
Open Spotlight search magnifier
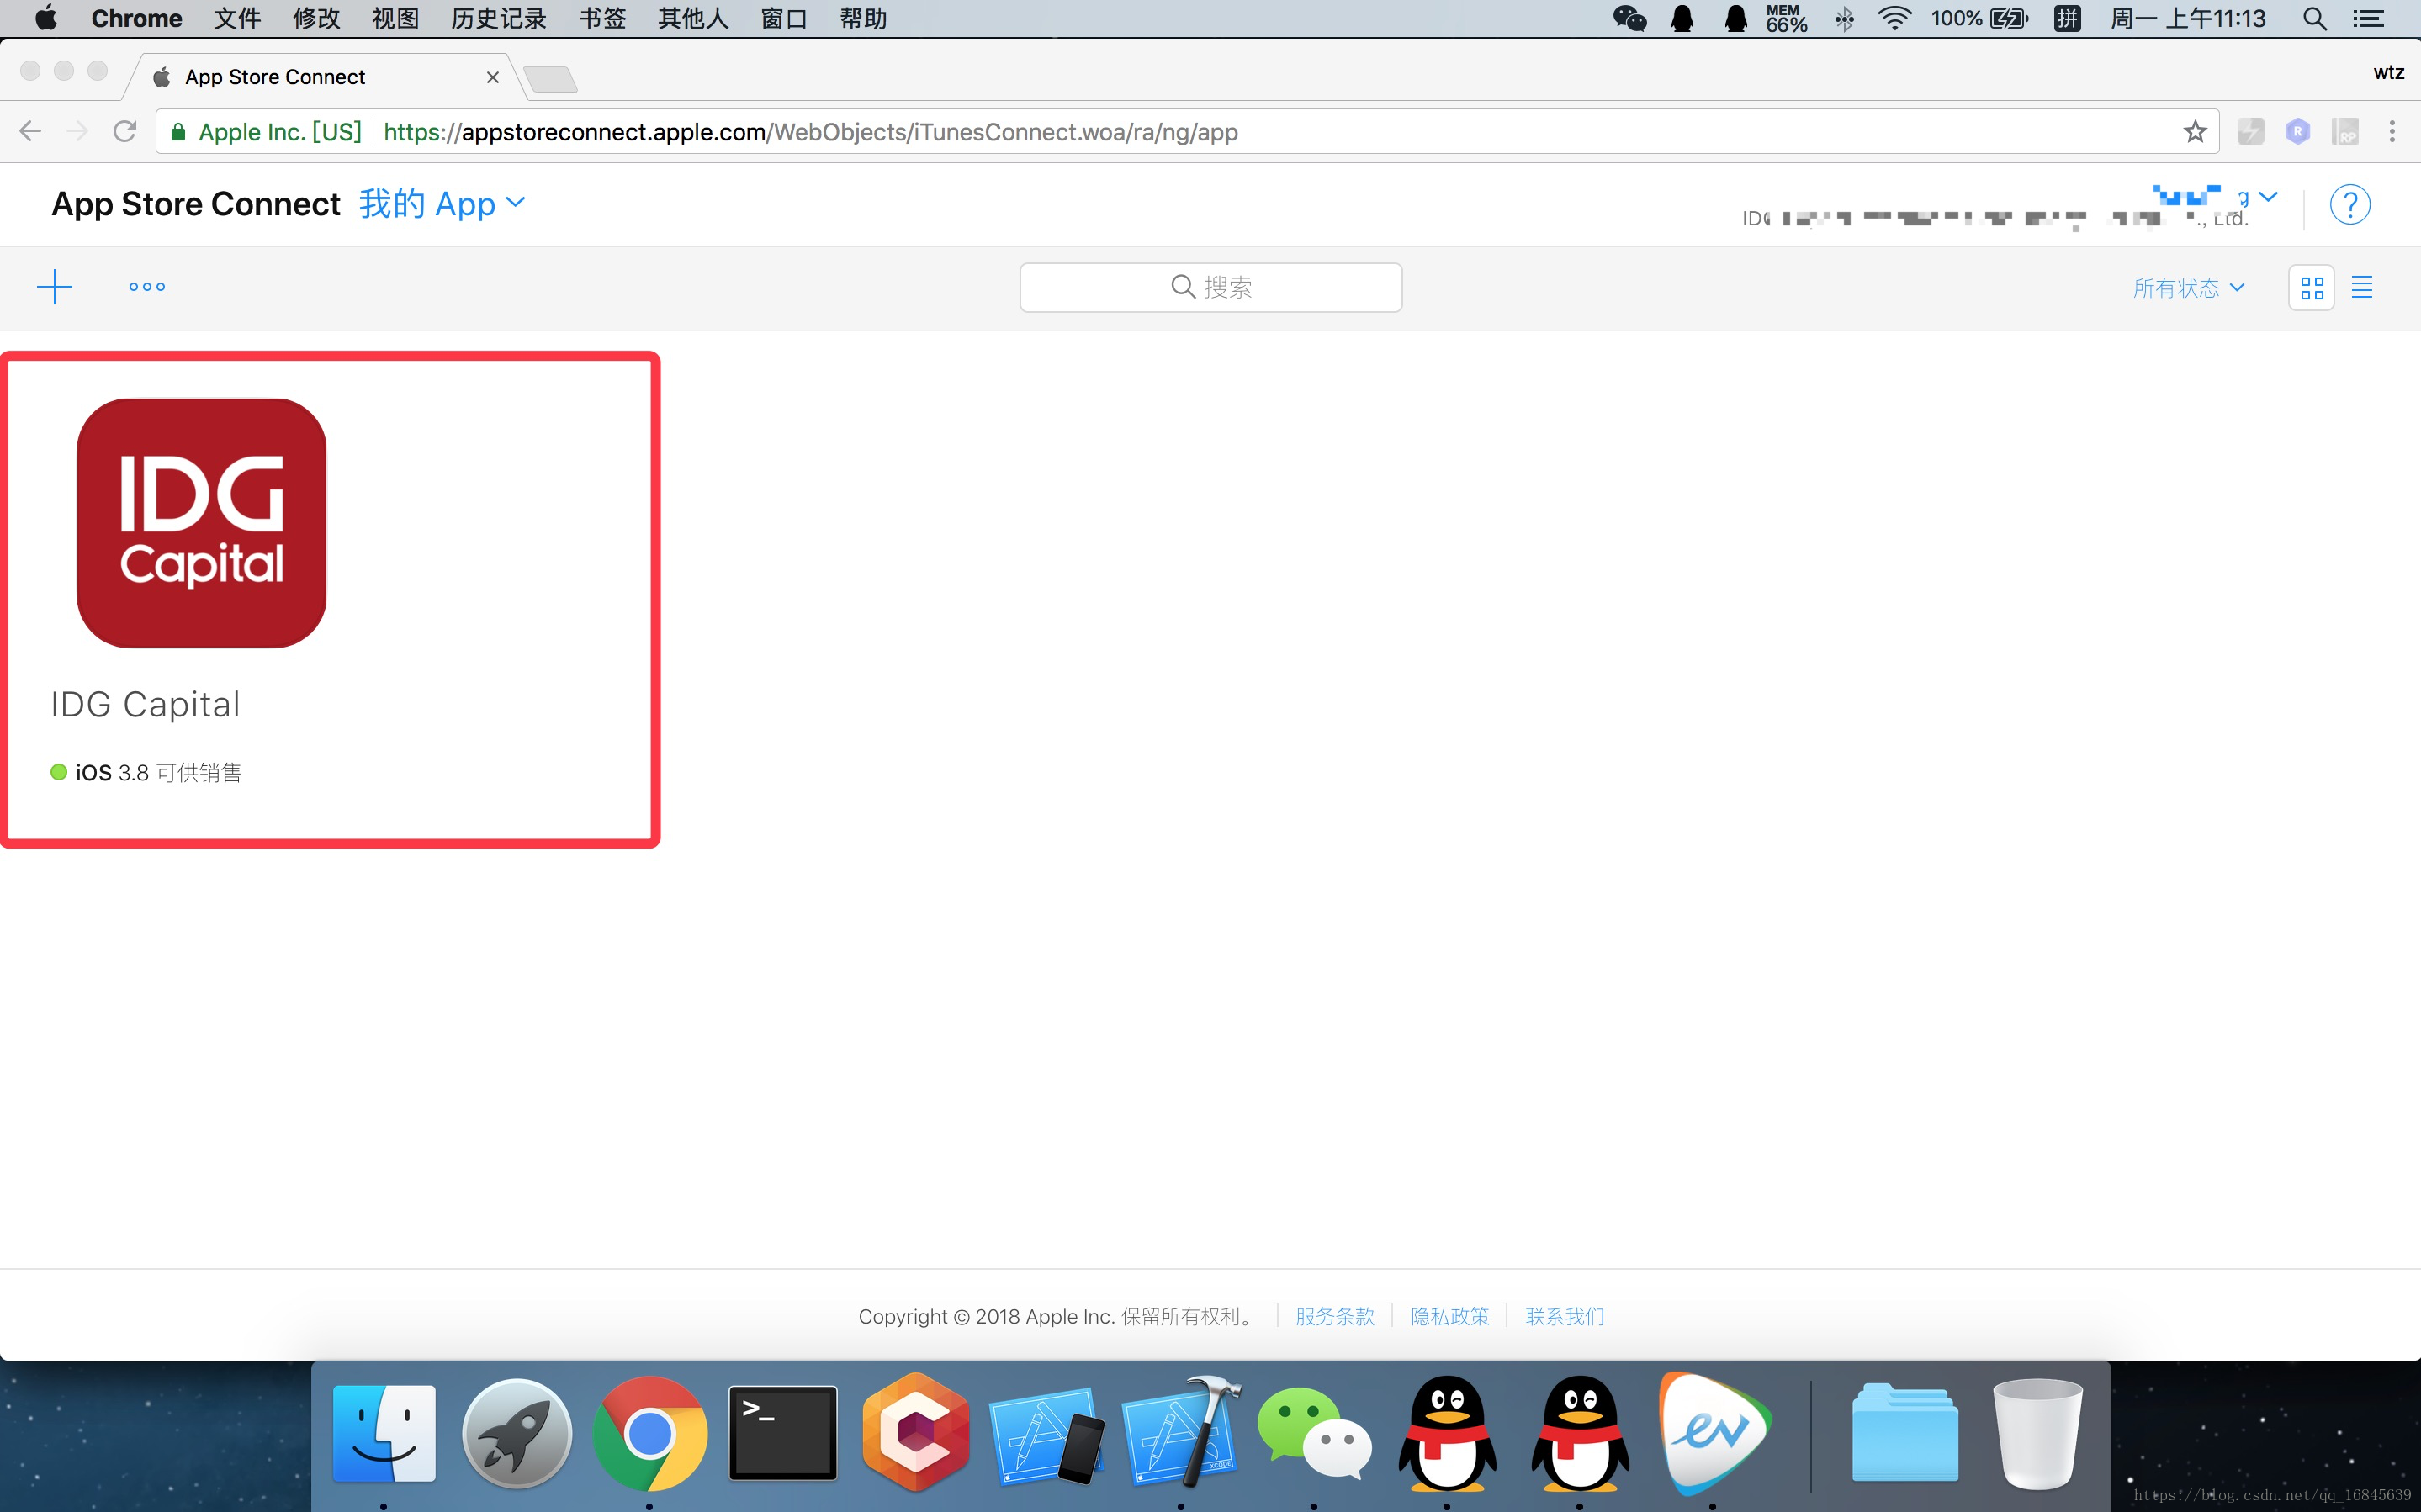(x=2314, y=18)
